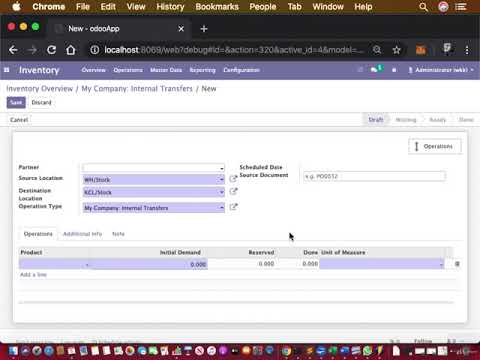The width and height of the screenshot is (480, 360).
Task: Open the Bookmarks menu in menu bar
Action: (217, 7)
